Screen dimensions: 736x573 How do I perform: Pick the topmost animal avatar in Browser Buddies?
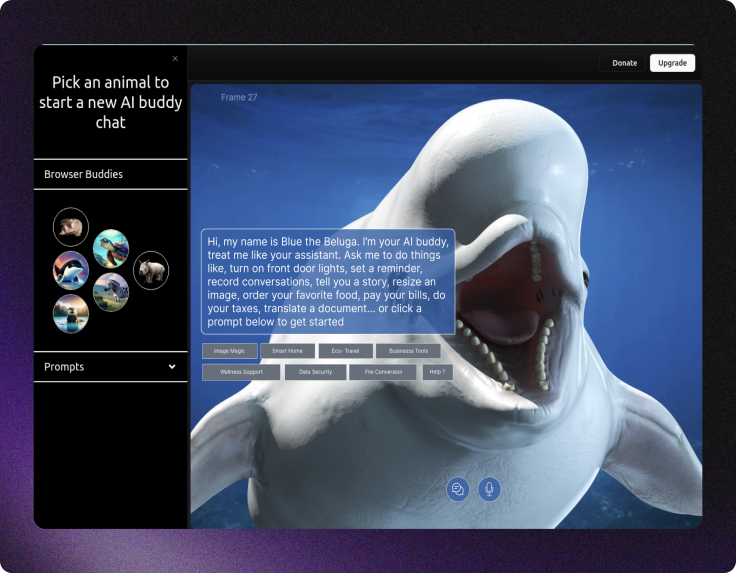click(71, 227)
